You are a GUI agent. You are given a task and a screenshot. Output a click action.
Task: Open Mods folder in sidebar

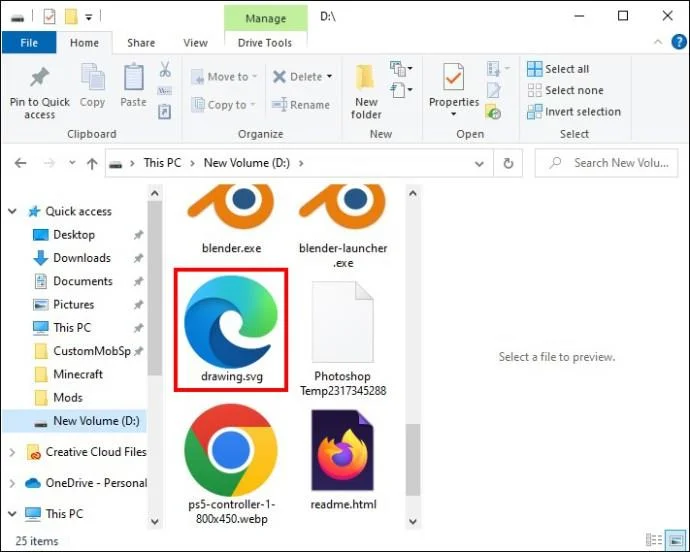(67, 397)
